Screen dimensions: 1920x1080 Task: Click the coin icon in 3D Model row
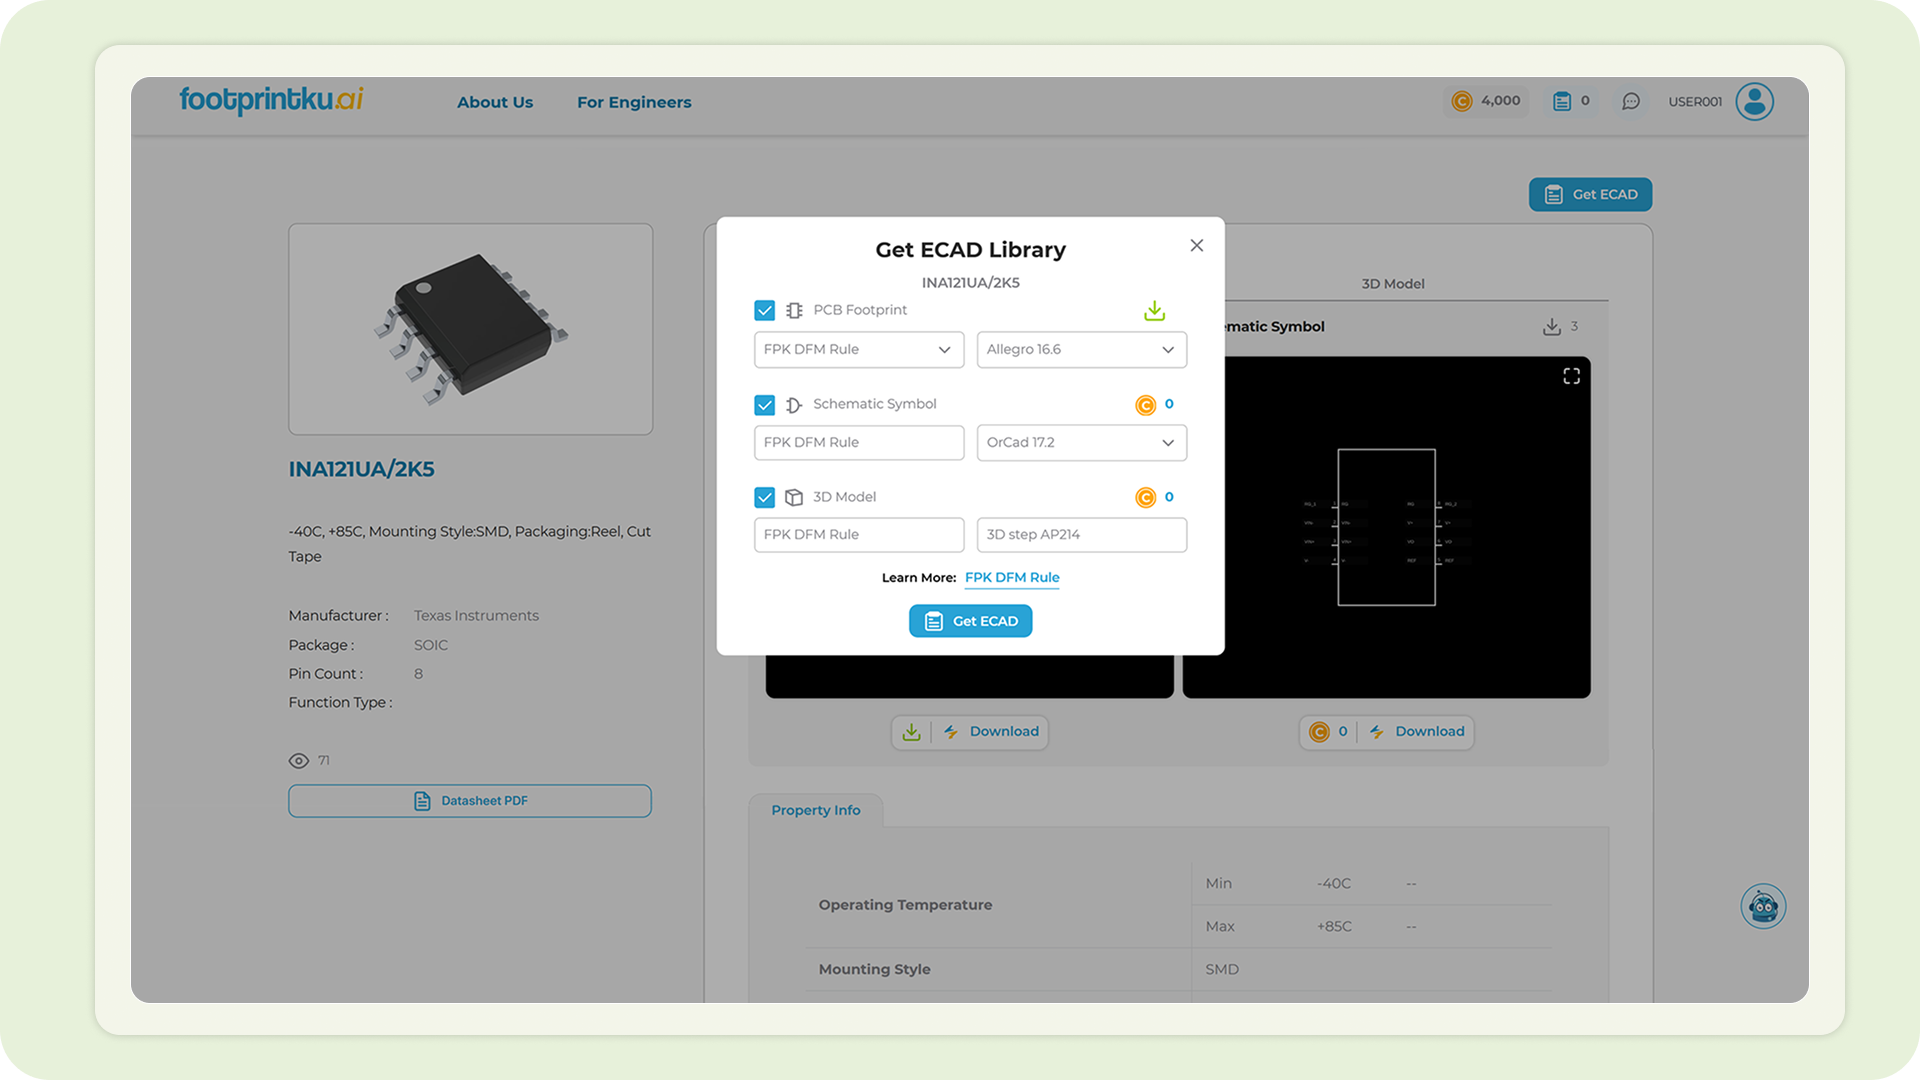[x=1145, y=497]
